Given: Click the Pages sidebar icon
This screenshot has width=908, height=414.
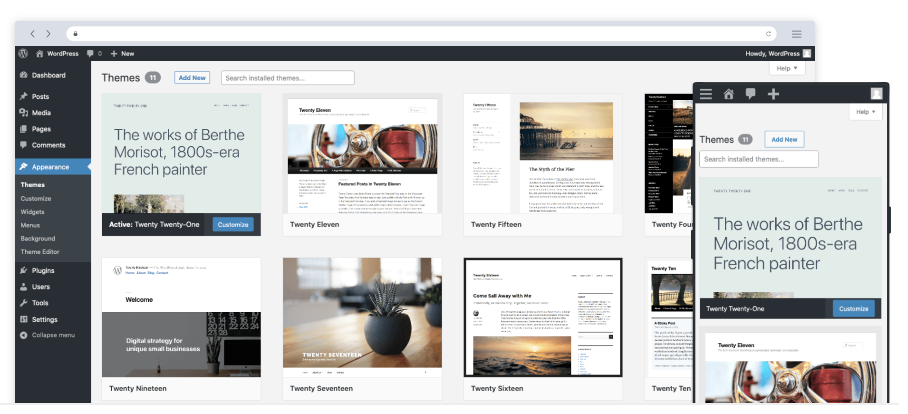Looking at the screenshot, I should pos(24,129).
